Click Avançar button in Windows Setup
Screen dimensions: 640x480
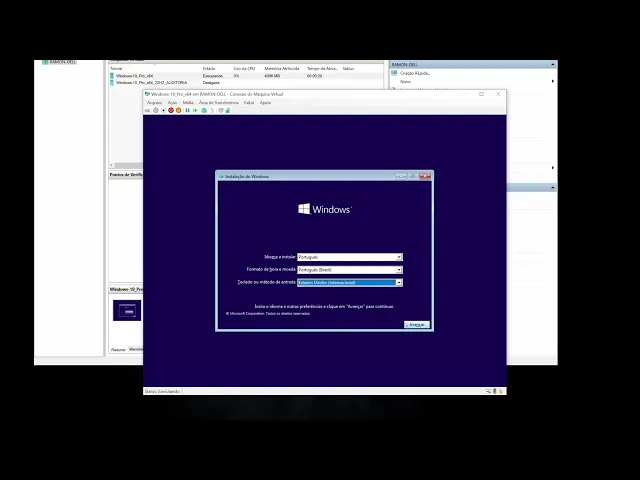tap(416, 324)
